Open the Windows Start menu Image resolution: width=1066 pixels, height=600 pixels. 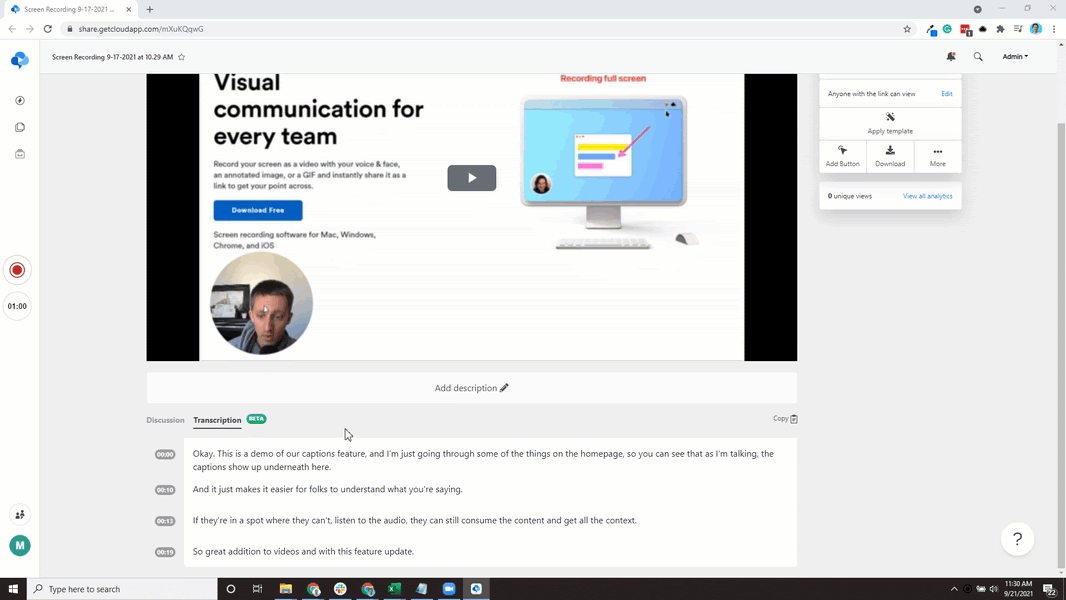[13, 589]
